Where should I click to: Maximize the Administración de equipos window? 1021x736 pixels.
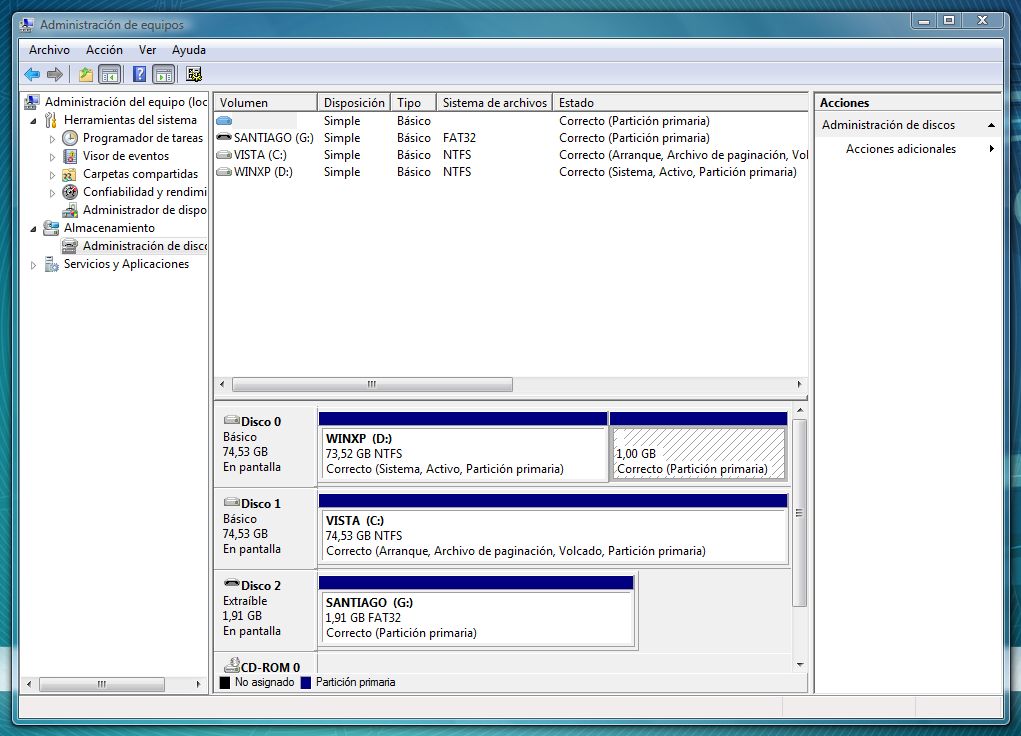(949, 21)
